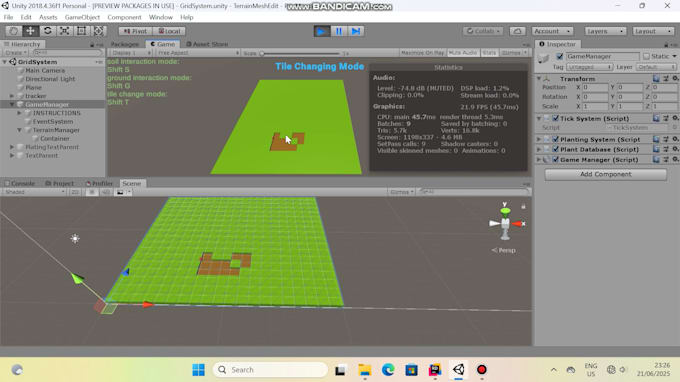Expand the INSTRUCTIONS hierarchy item
Viewport: 680px width, 382px height.
pyautogui.click(x=20, y=113)
